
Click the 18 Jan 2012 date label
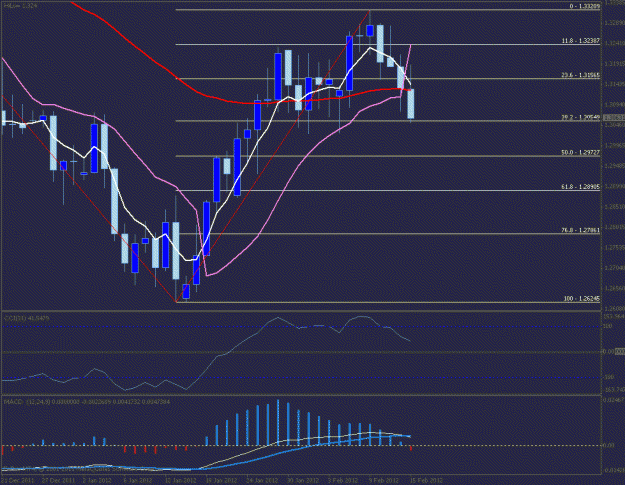coord(222,480)
